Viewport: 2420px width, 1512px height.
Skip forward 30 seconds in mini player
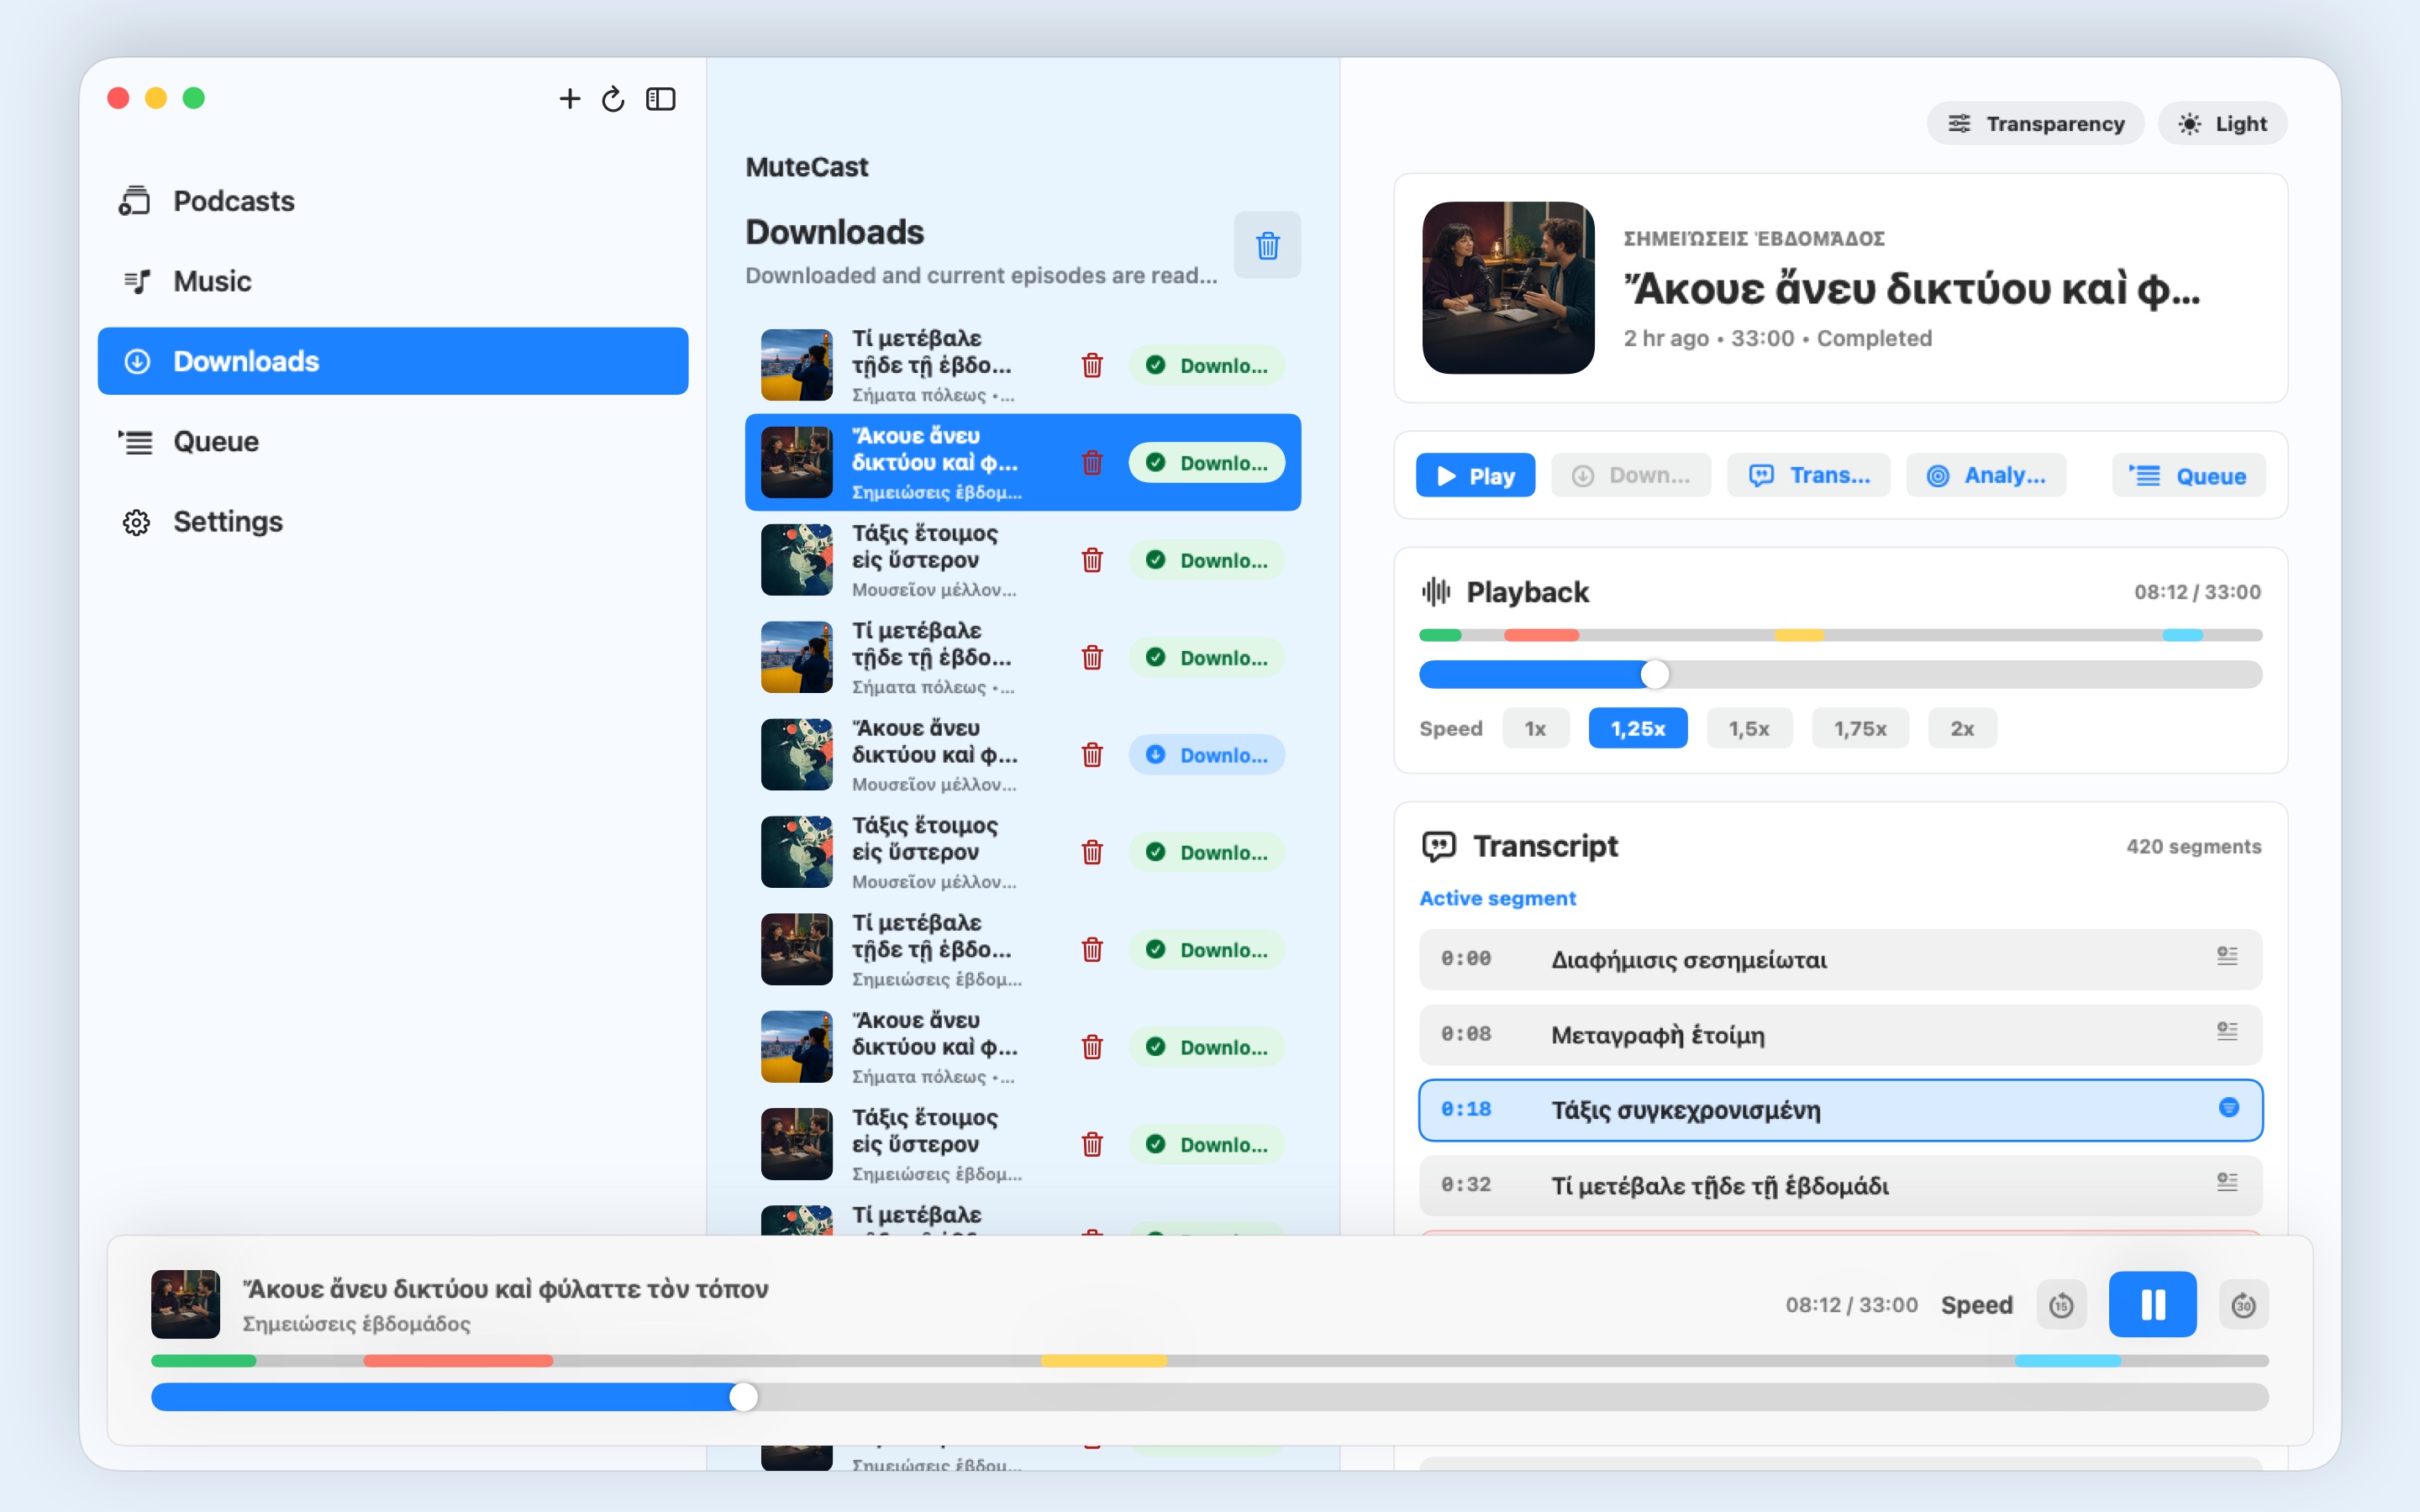(x=2243, y=1305)
